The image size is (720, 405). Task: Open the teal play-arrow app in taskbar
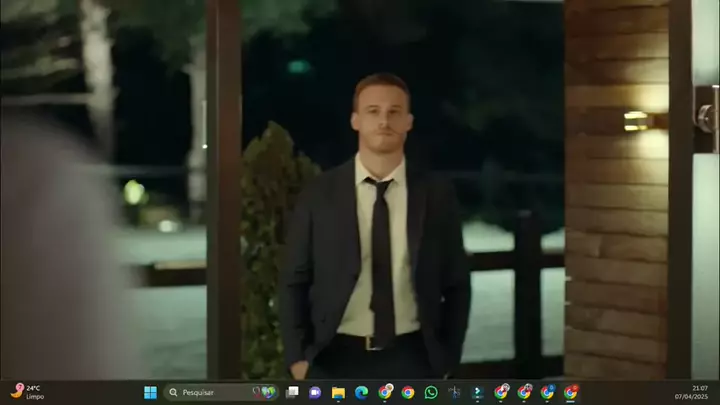click(x=478, y=392)
